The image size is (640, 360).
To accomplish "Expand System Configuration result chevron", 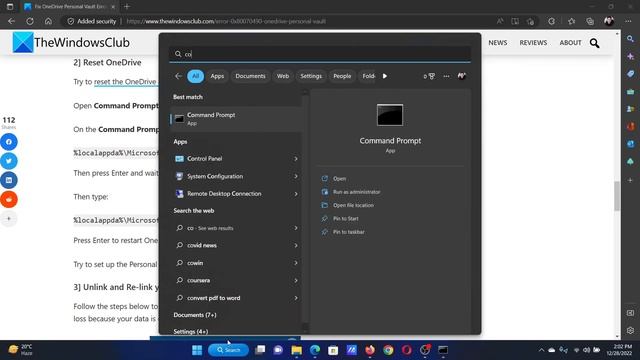I will (296, 176).
